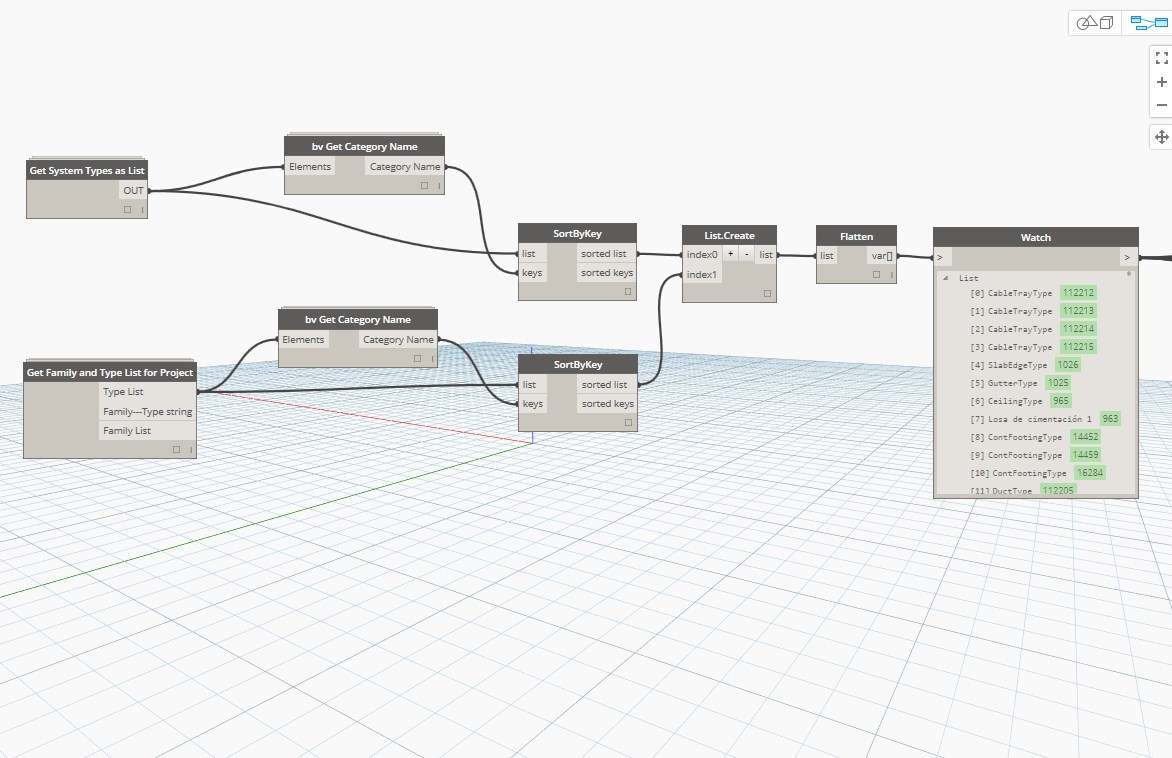Select the List.Create node header
This screenshot has width=1172, height=758.
click(x=729, y=235)
